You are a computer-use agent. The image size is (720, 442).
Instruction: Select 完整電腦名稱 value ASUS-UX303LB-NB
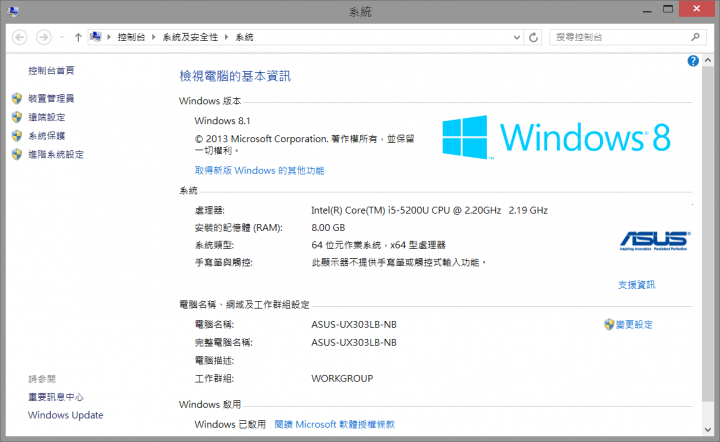click(354, 342)
